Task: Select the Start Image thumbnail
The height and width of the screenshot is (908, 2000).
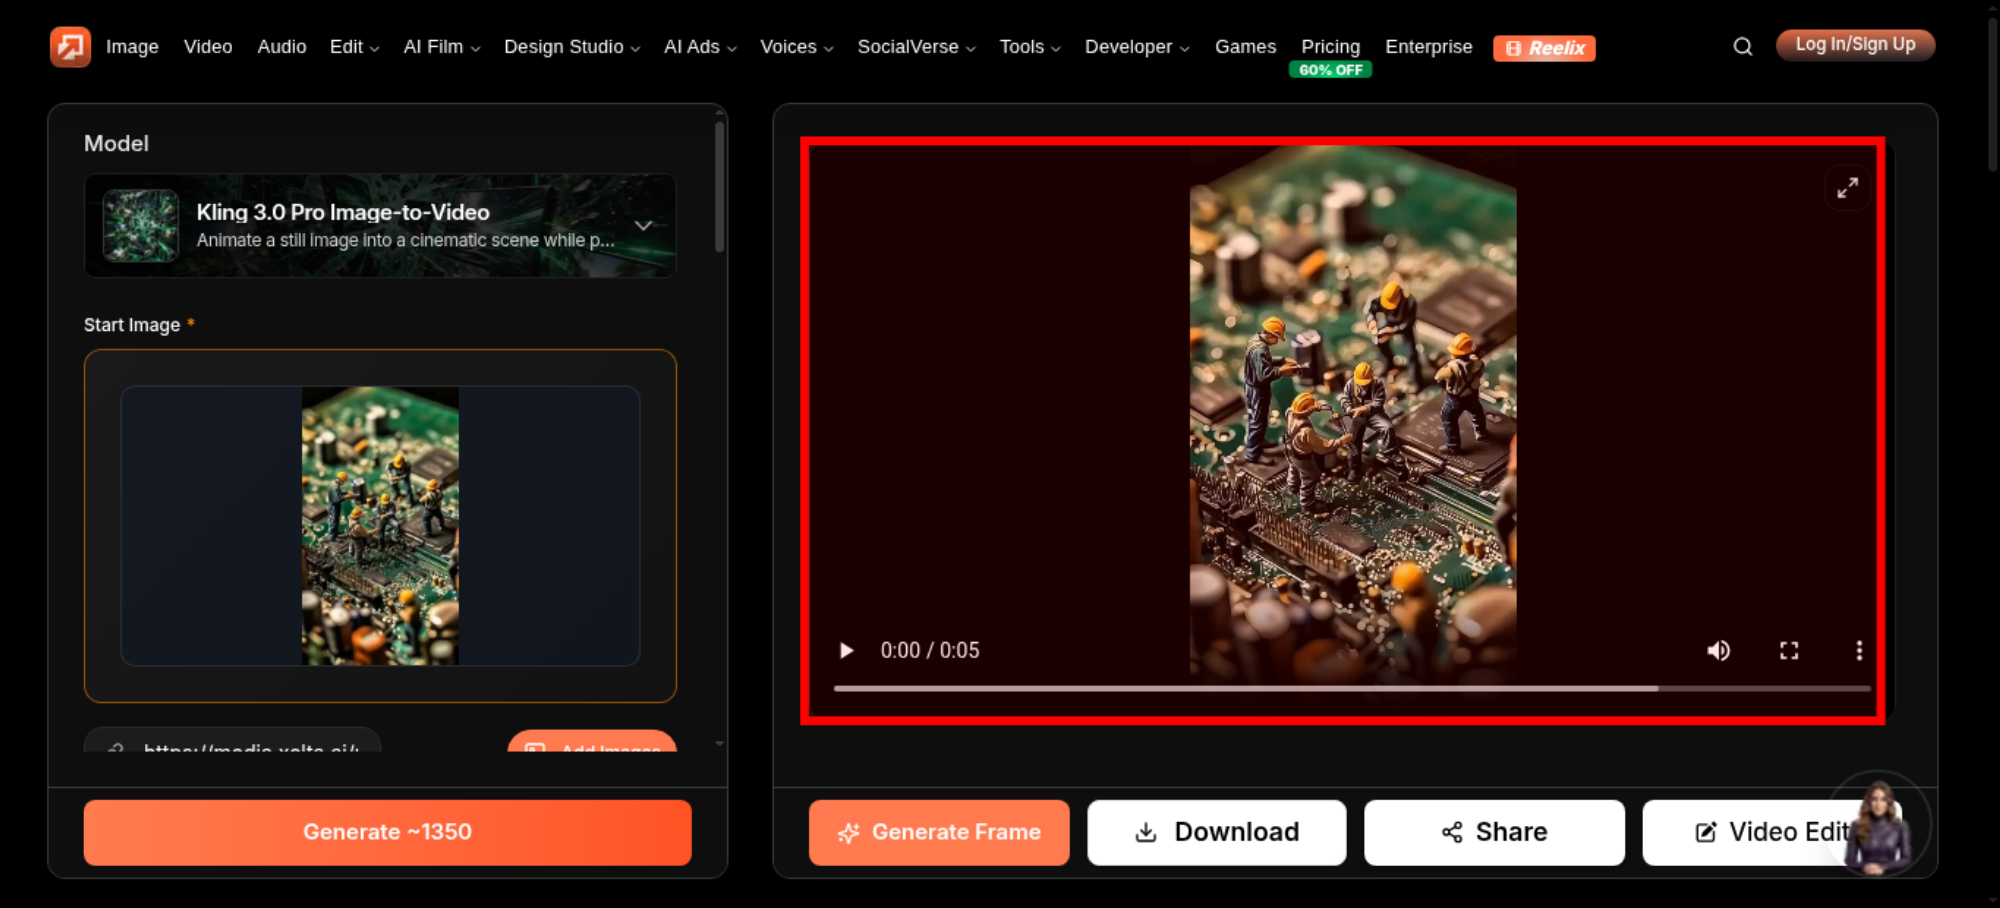Action: coord(380,526)
